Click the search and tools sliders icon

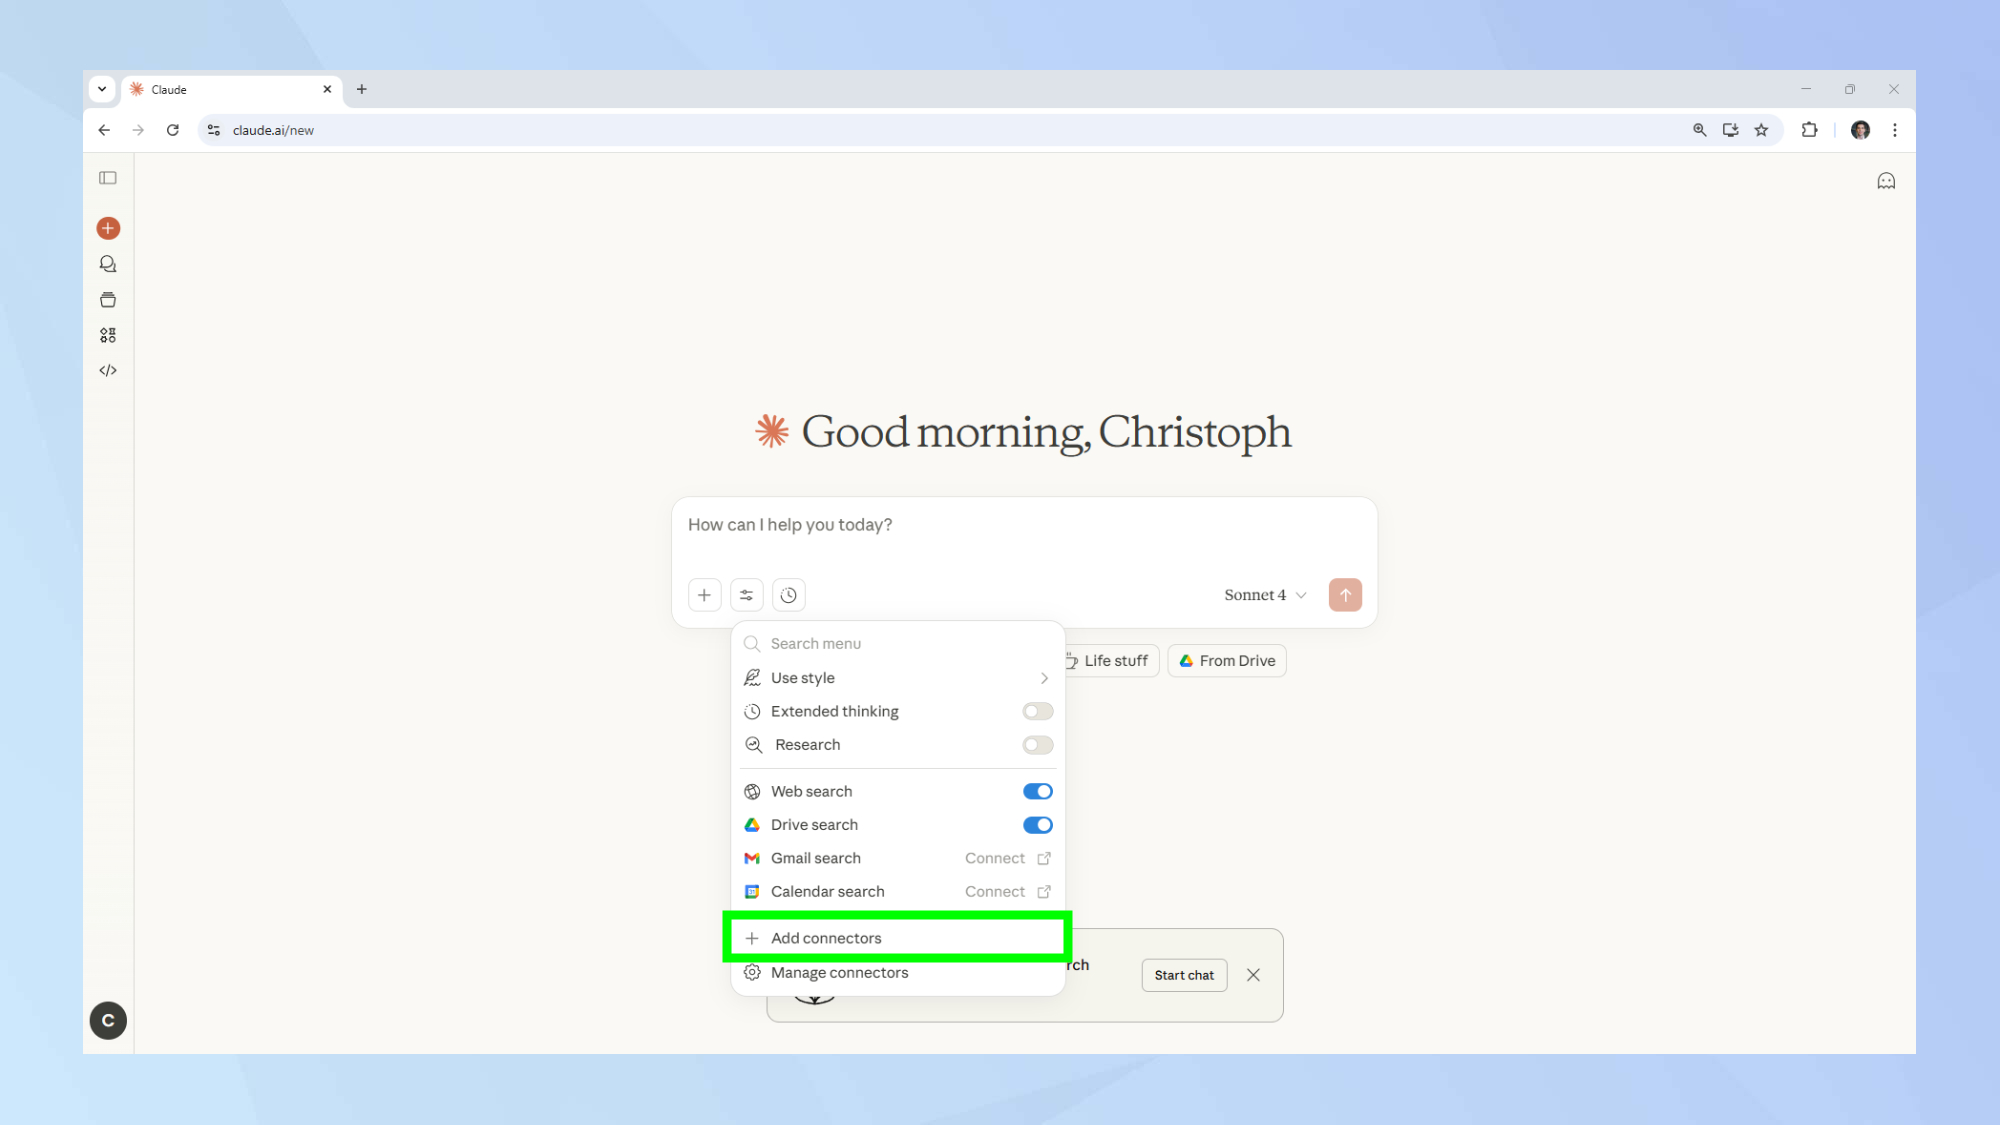[746, 595]
